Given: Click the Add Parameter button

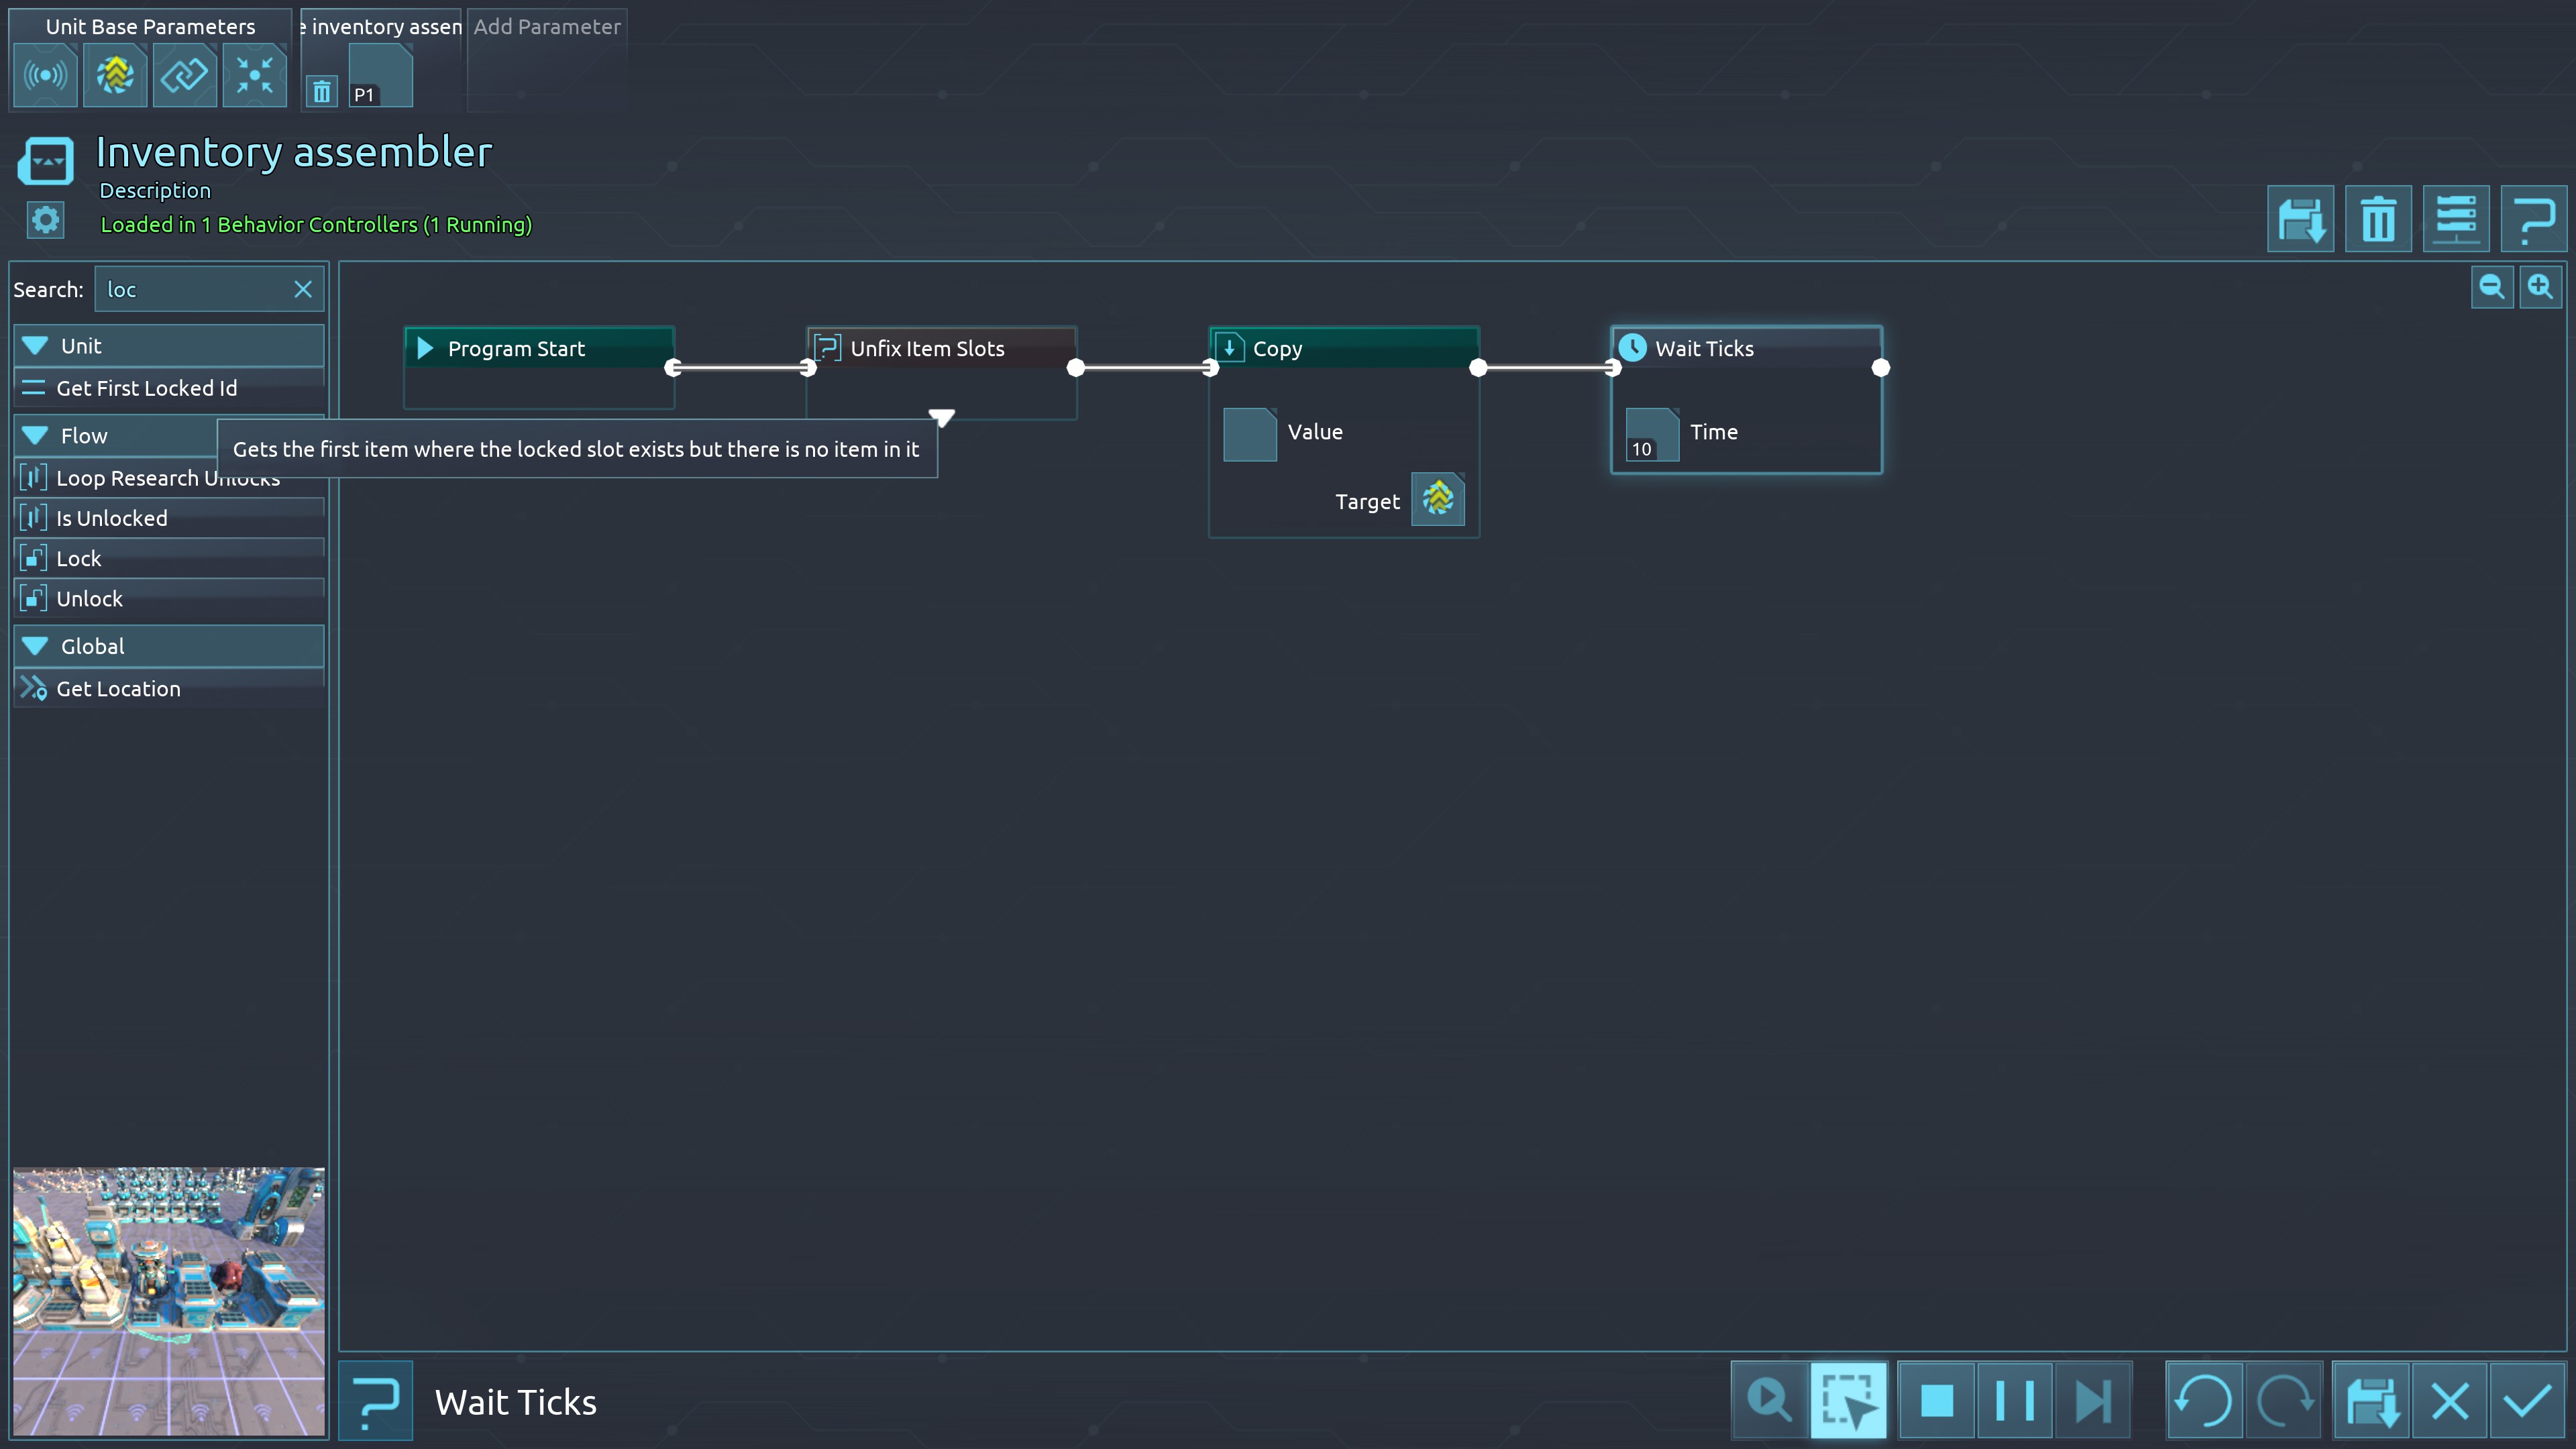Looking at the screenshot, I should [547, 27].
